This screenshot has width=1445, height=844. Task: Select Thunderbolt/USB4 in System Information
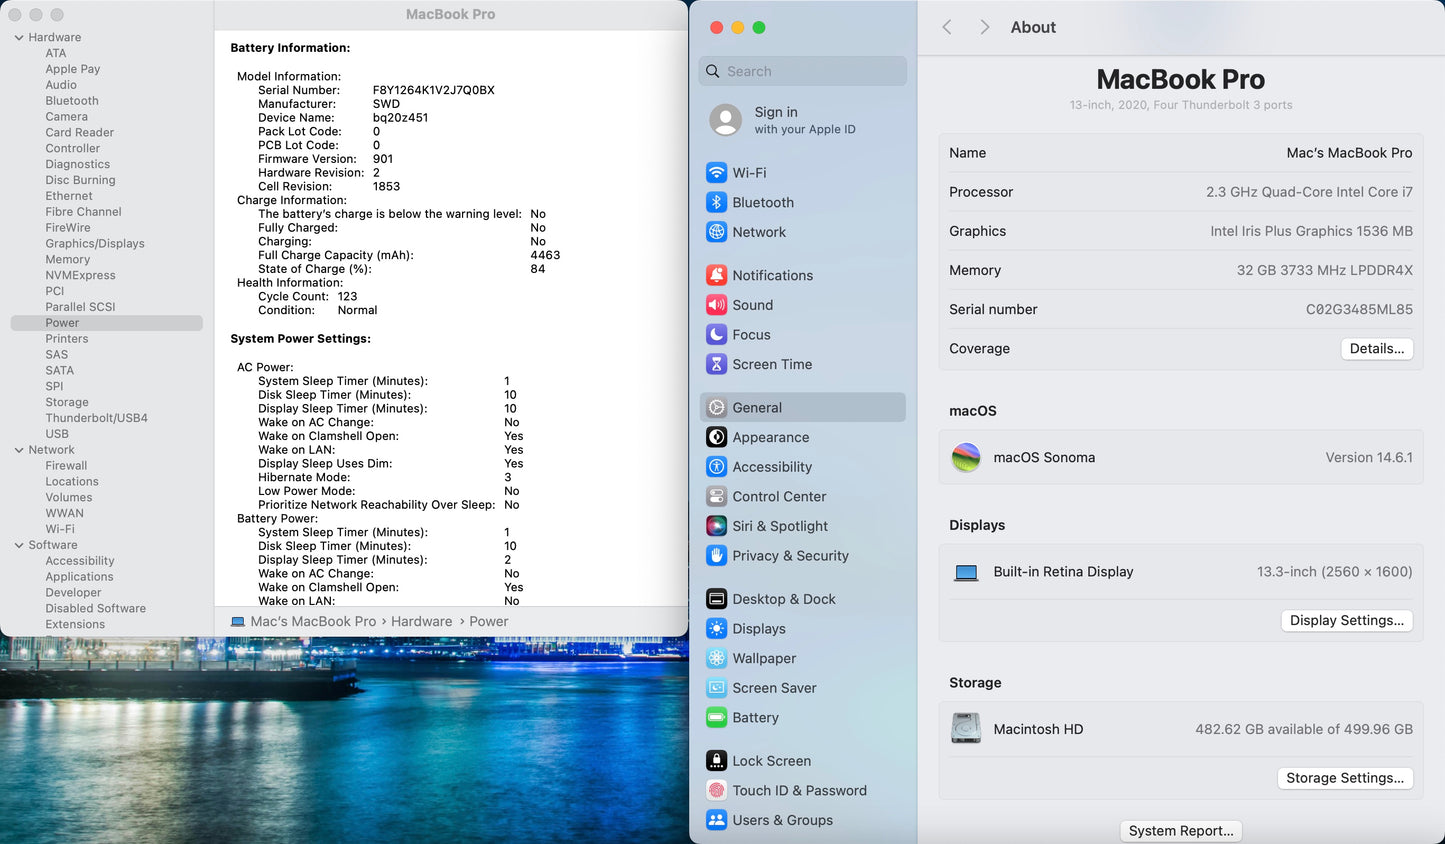(x=96, y=418)
